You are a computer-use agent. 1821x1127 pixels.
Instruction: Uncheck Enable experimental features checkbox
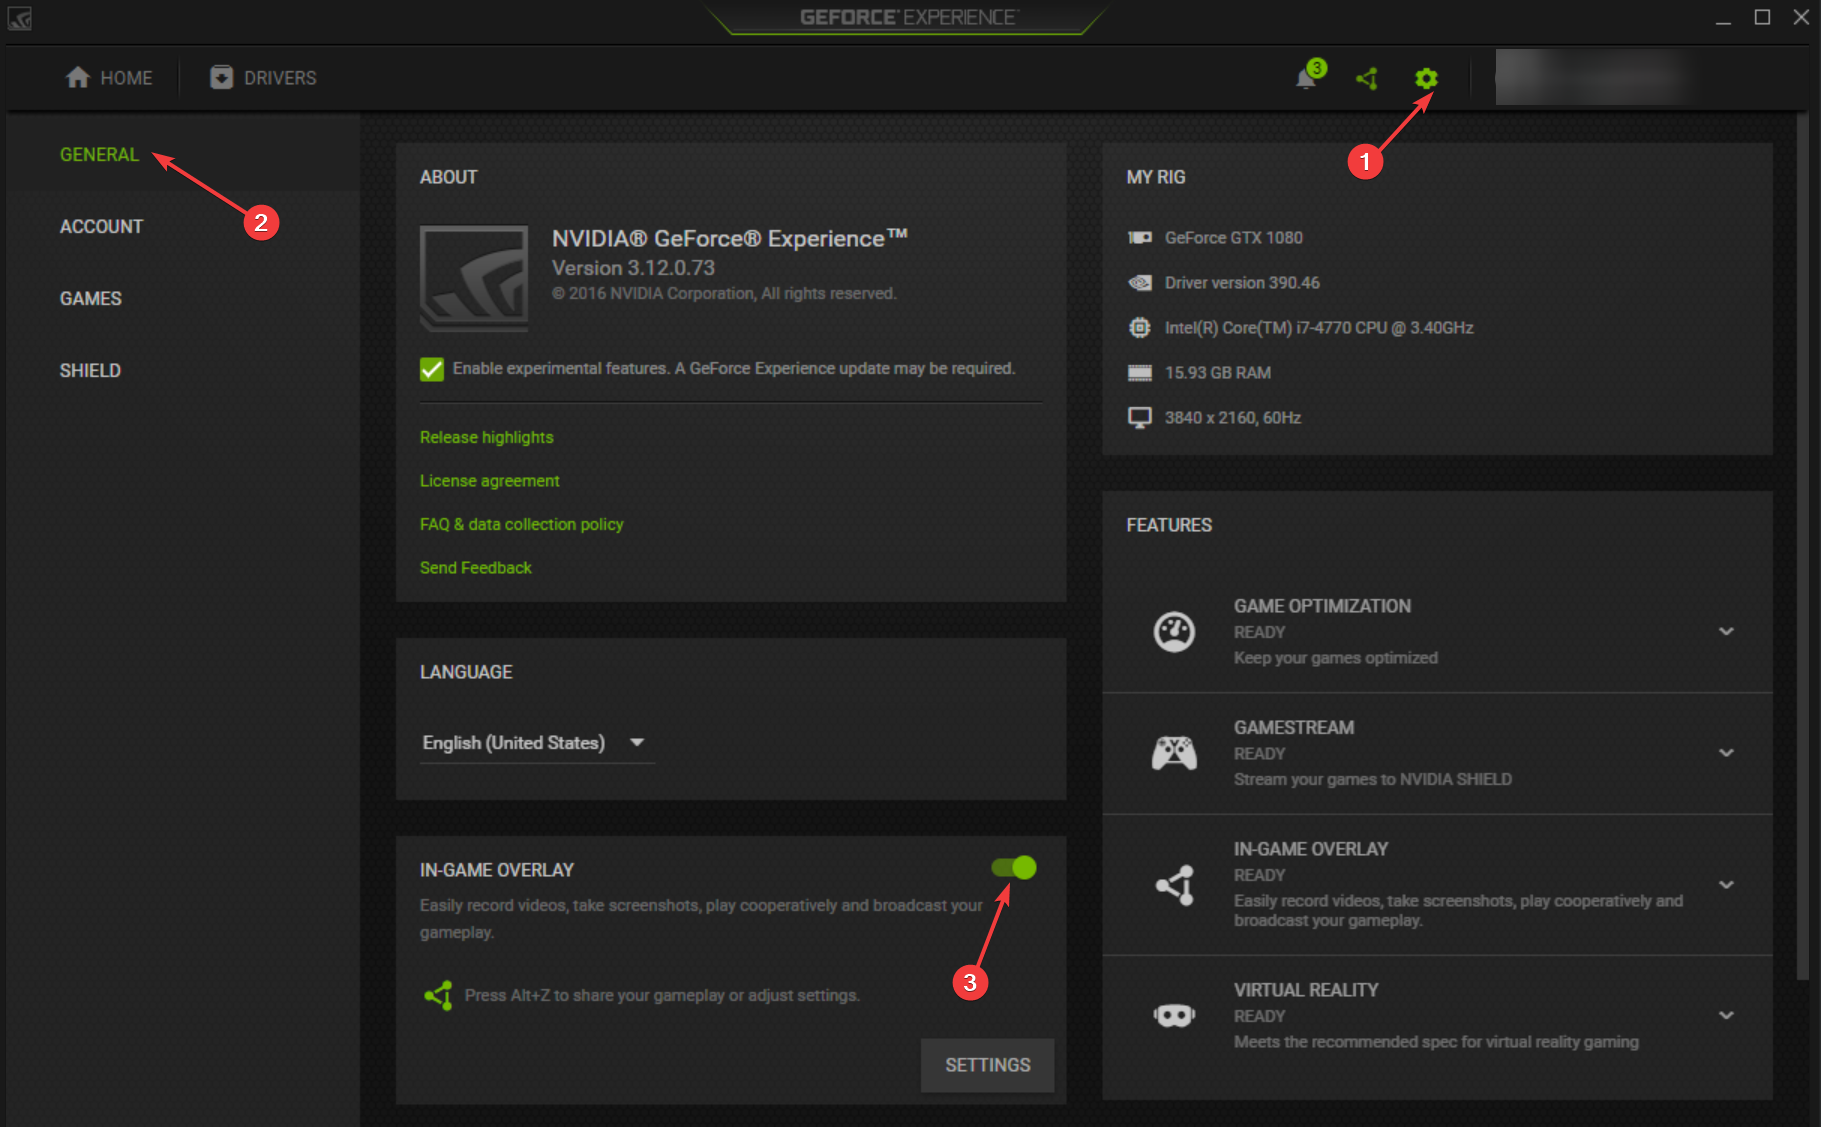432,369
